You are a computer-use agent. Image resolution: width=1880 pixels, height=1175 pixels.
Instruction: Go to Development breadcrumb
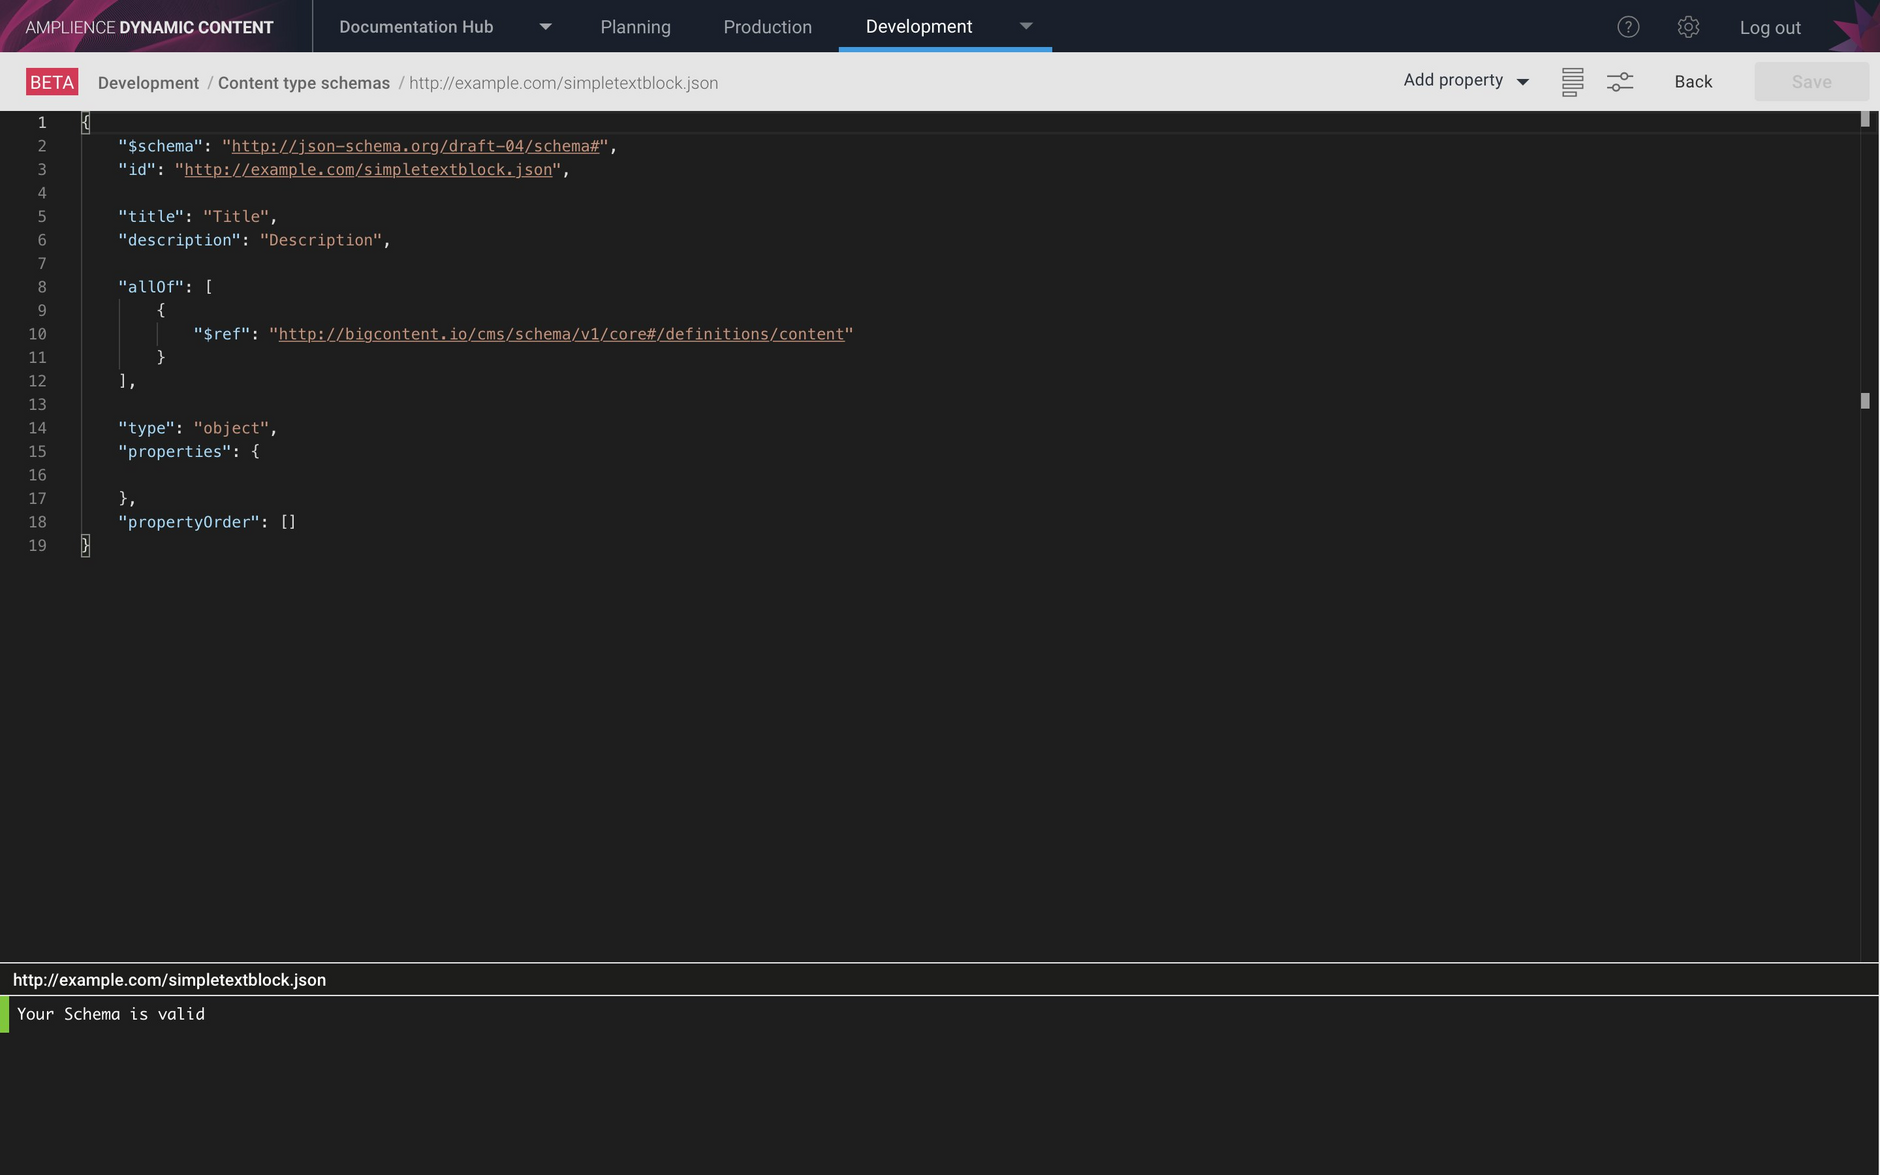click(x=148, y=83)
